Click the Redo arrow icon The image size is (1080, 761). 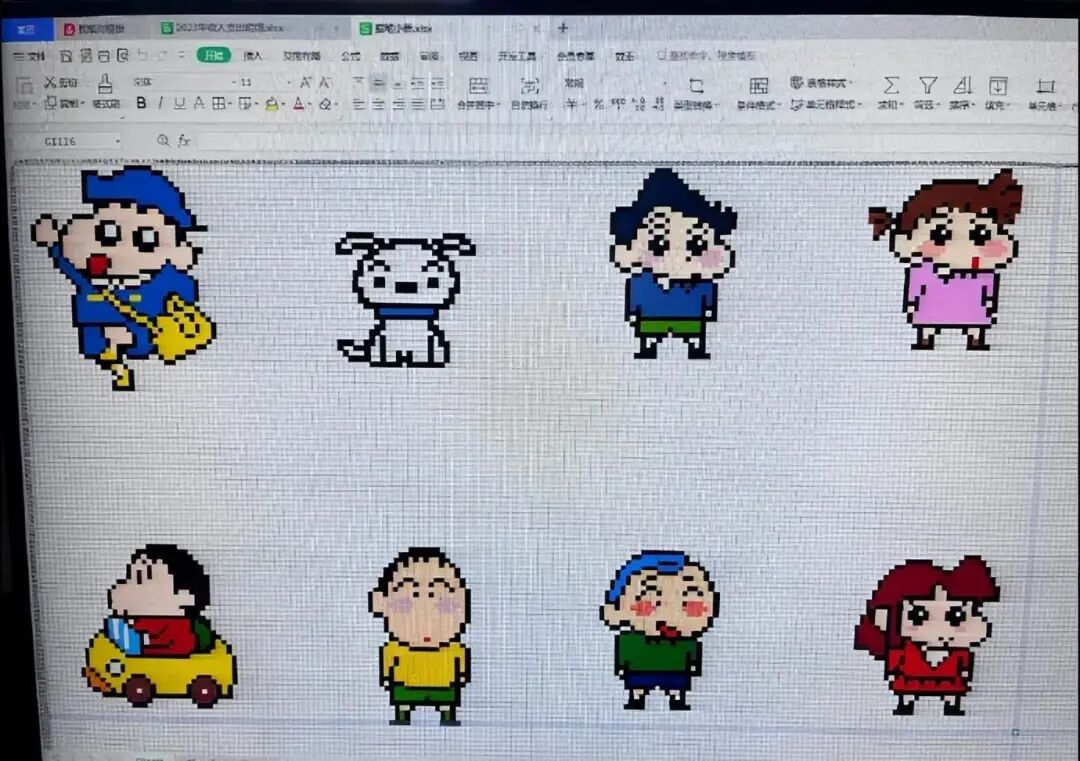click(x=163, y=55)
